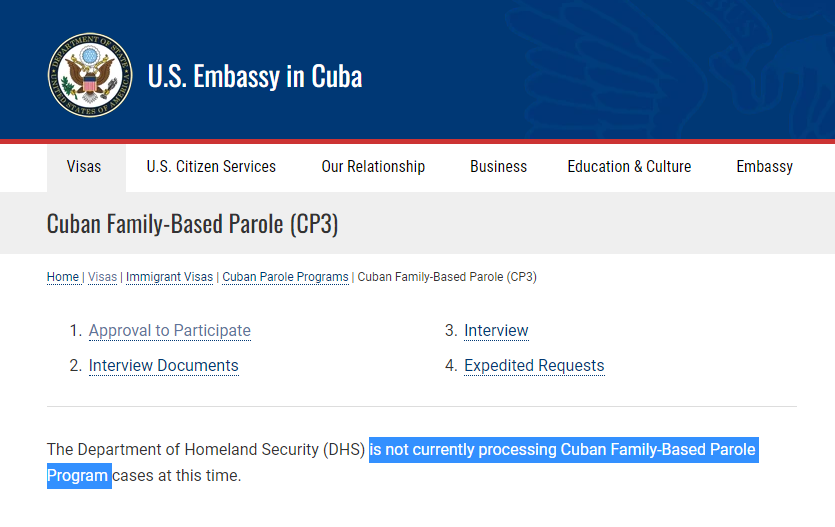
Task: Open the Embassy navigation menu
Action: [x=764, y=167]
